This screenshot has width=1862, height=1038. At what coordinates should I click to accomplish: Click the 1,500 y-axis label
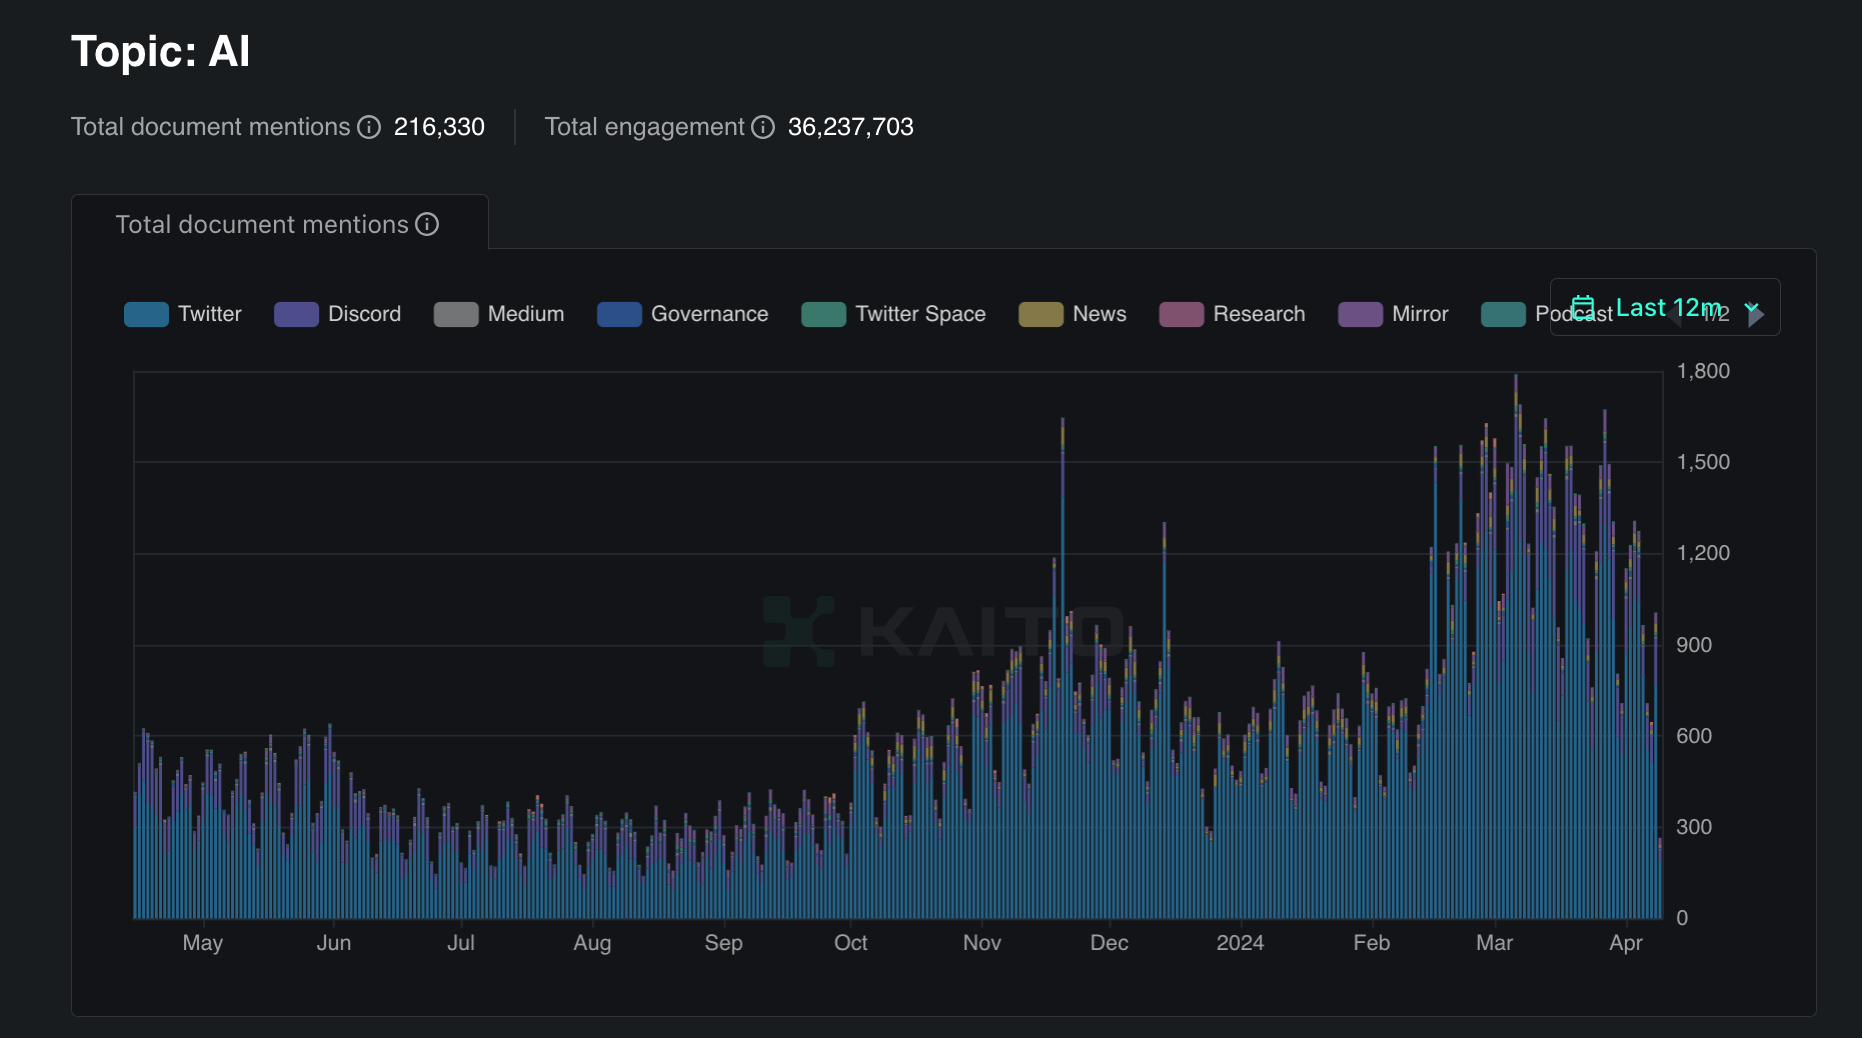tap(1703, 462)
